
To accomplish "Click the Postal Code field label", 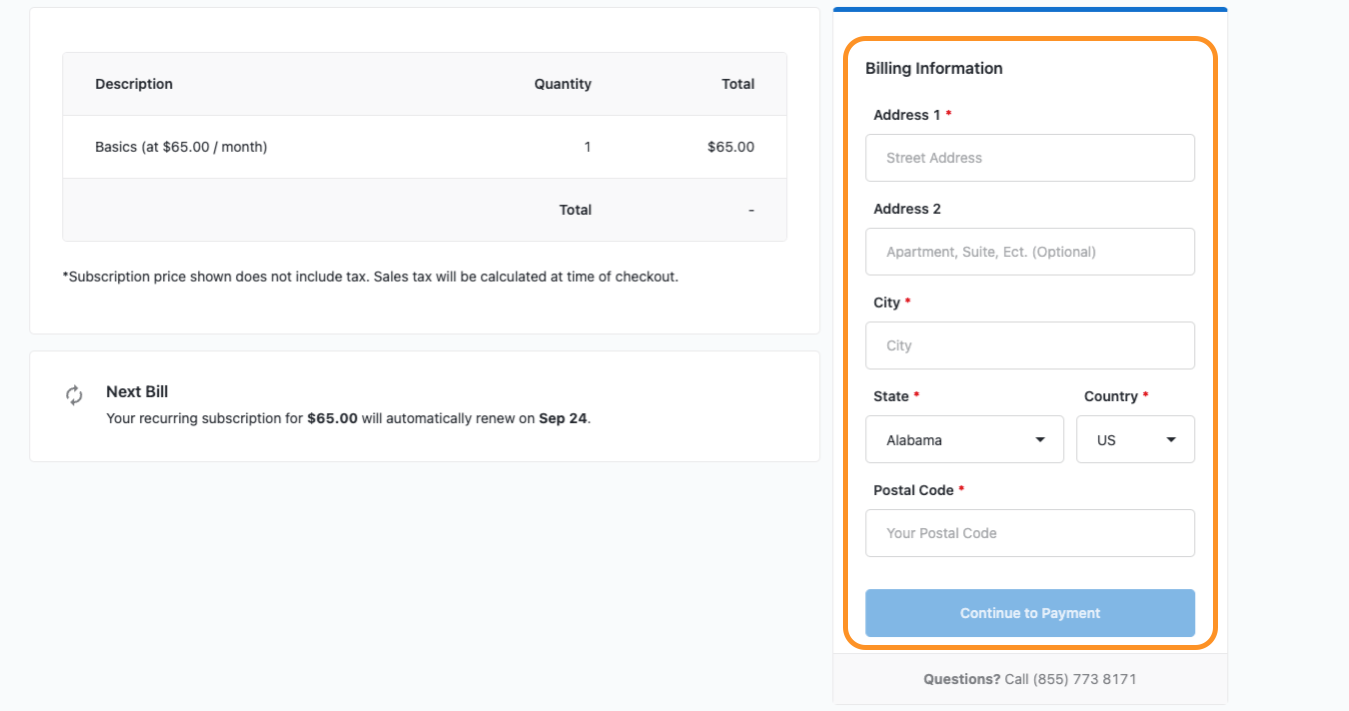I will [x=913, y=490].
